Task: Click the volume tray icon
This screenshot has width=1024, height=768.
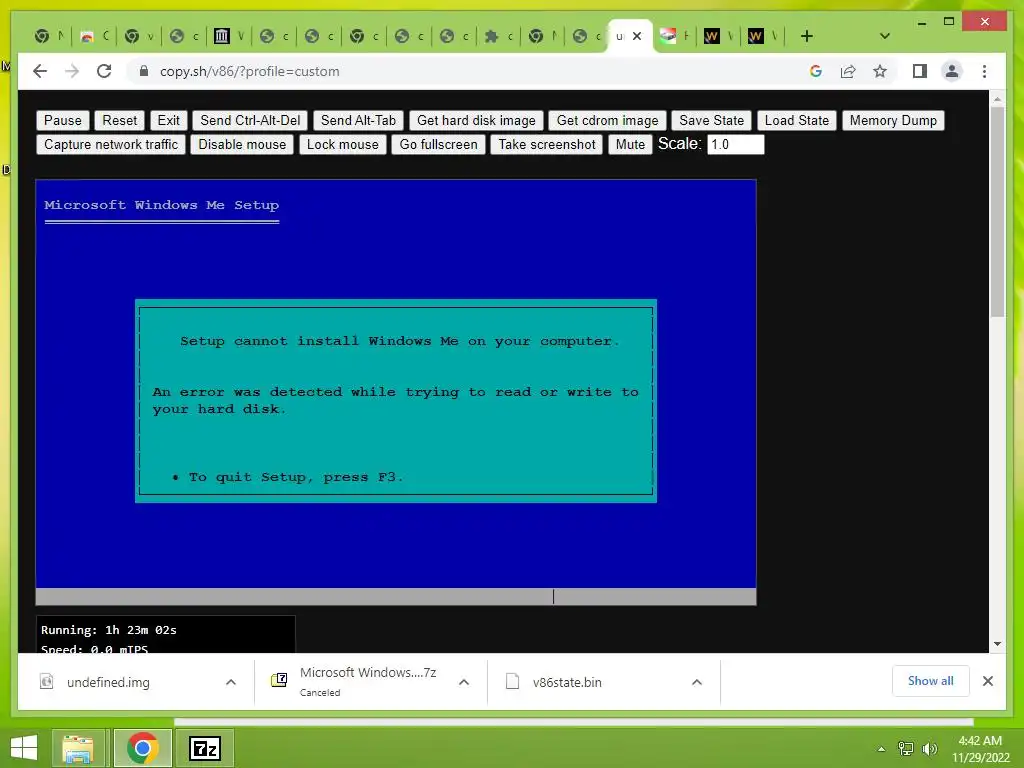Action: point(929,748)
